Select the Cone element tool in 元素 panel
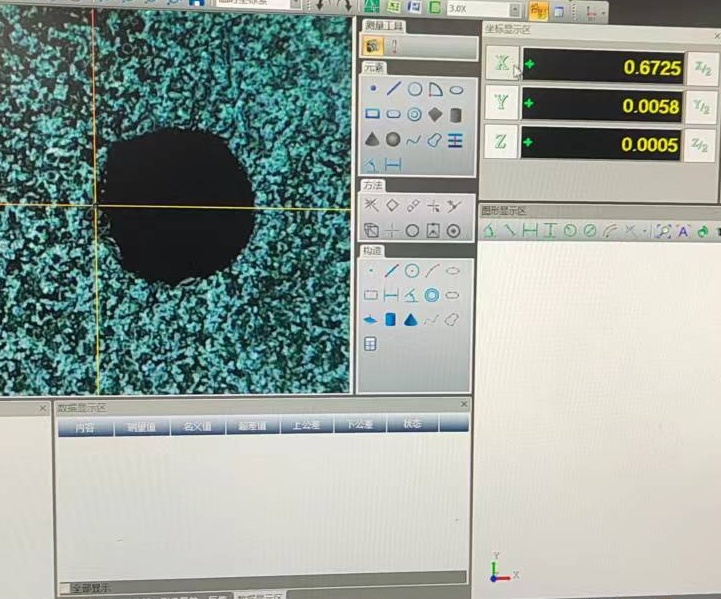721x599 pixels. [372, 140]
